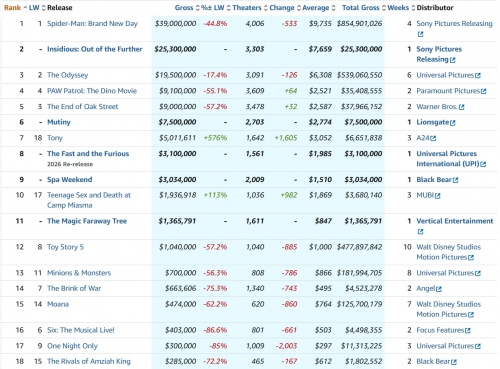Click the Toy Story 5 title link
500x369 pixels.
(65, 247)
